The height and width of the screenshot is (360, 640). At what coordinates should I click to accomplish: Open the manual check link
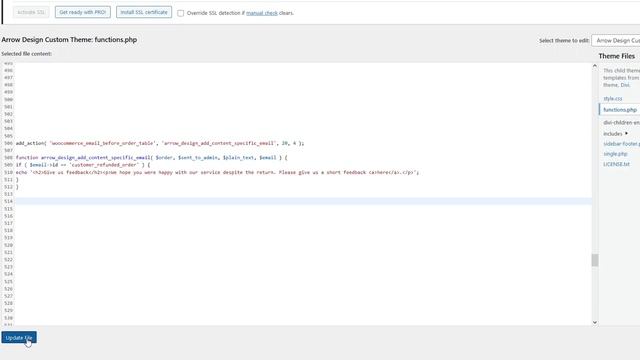(262, 13)
